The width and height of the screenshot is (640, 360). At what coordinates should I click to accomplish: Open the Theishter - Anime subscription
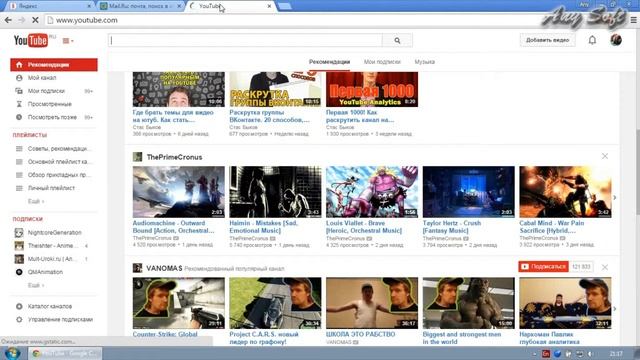pyautogui.click(x=54, y=246)
